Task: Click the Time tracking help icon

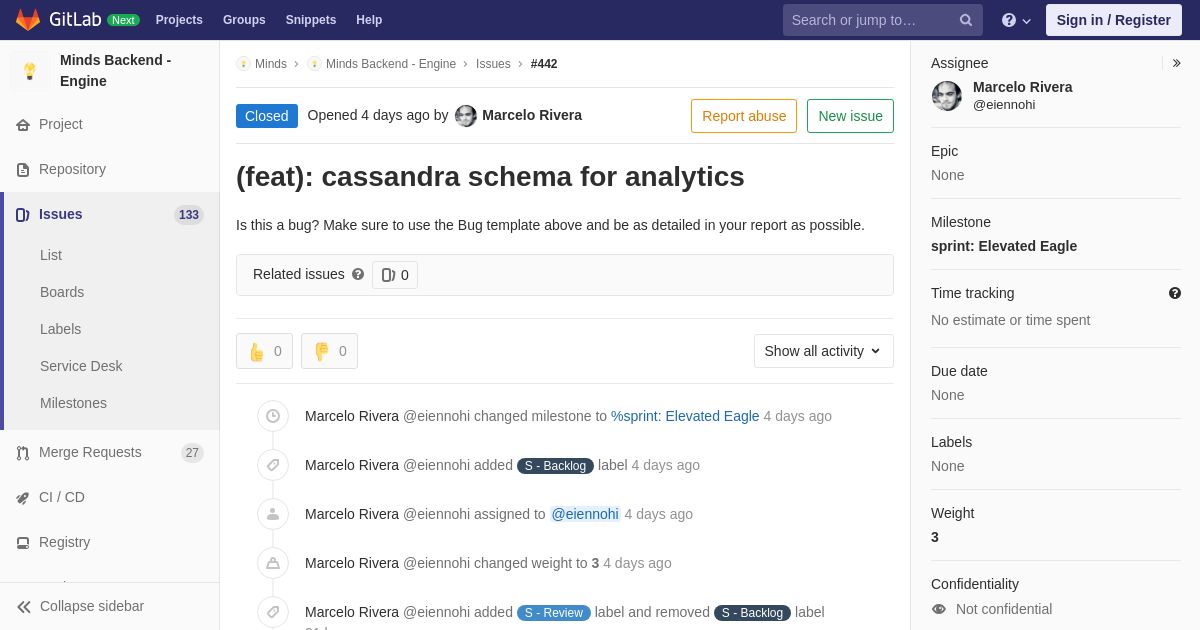Action: pos(1174,293)
